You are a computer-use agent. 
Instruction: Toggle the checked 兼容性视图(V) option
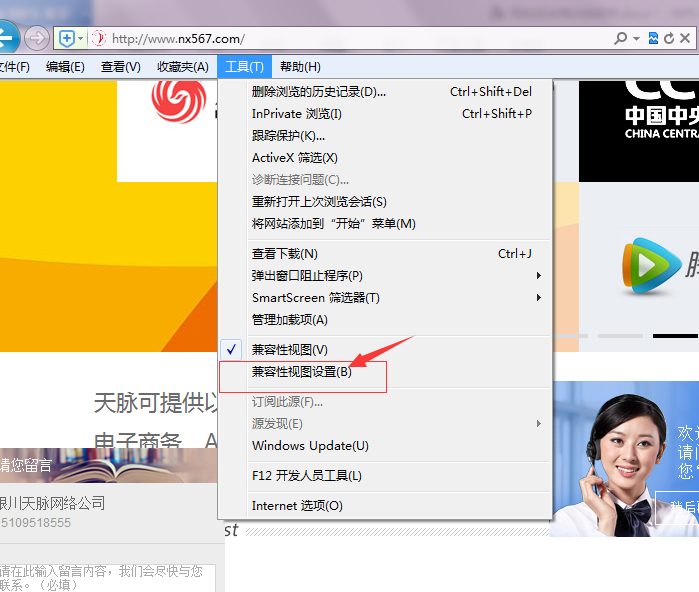pyautogui.click(x=290, y=350)
